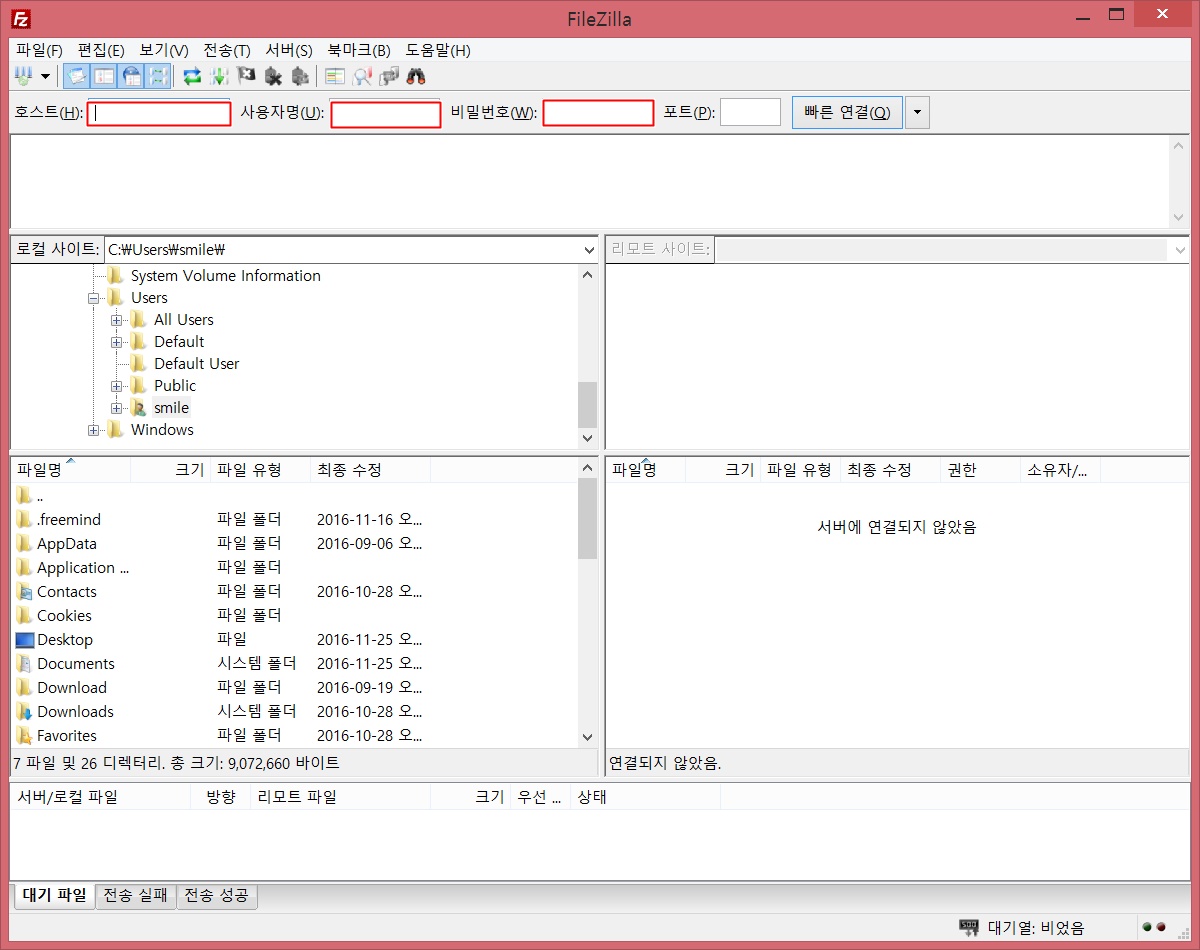Open the 도움말(H) menu
Image resolution: width=1200 pixels, height=950 pixels.
point(438,50)
